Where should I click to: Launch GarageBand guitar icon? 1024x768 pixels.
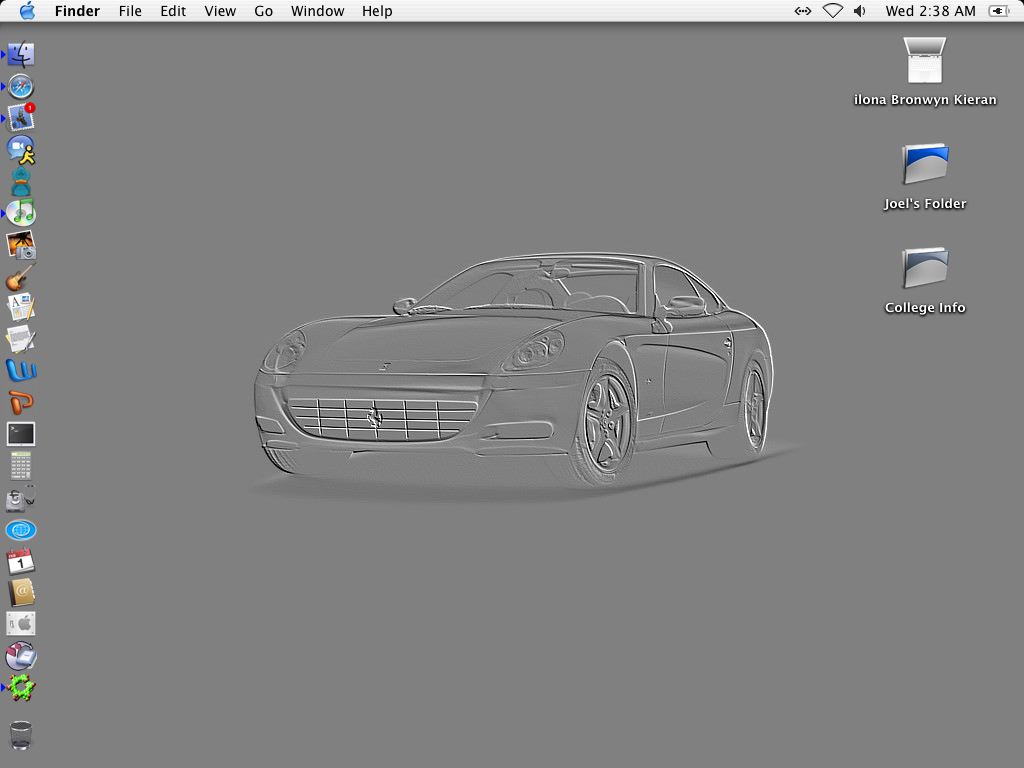tap(21, 276)
